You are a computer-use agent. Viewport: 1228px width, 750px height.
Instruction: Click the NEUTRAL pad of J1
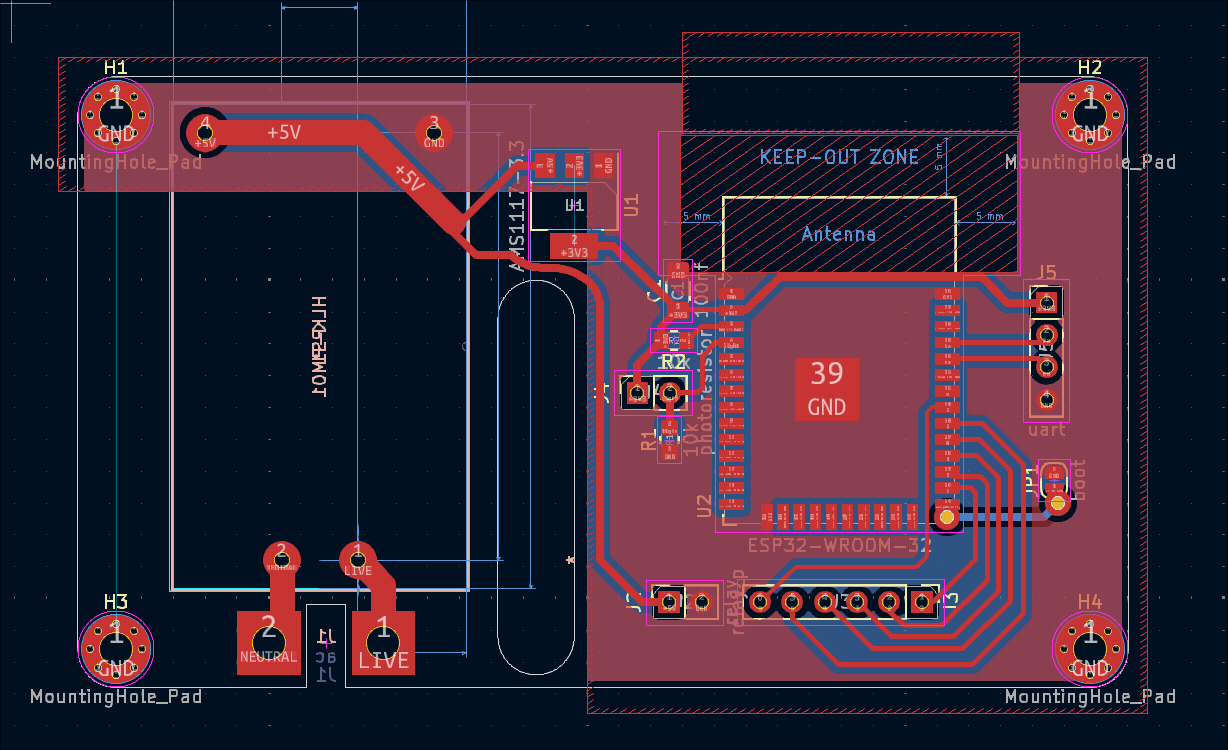pyautogui.click(x=268, y=642)
